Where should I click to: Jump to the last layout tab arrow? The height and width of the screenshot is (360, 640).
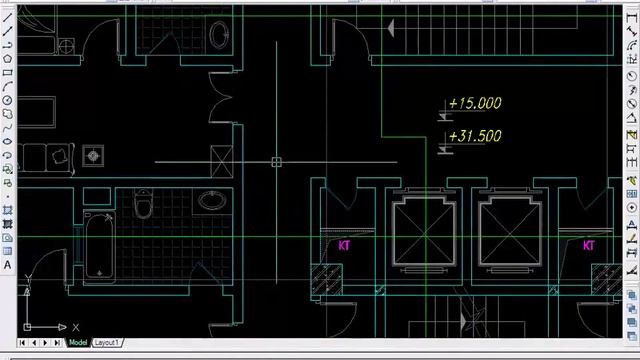pyautogui.click(x=57, y=342)
